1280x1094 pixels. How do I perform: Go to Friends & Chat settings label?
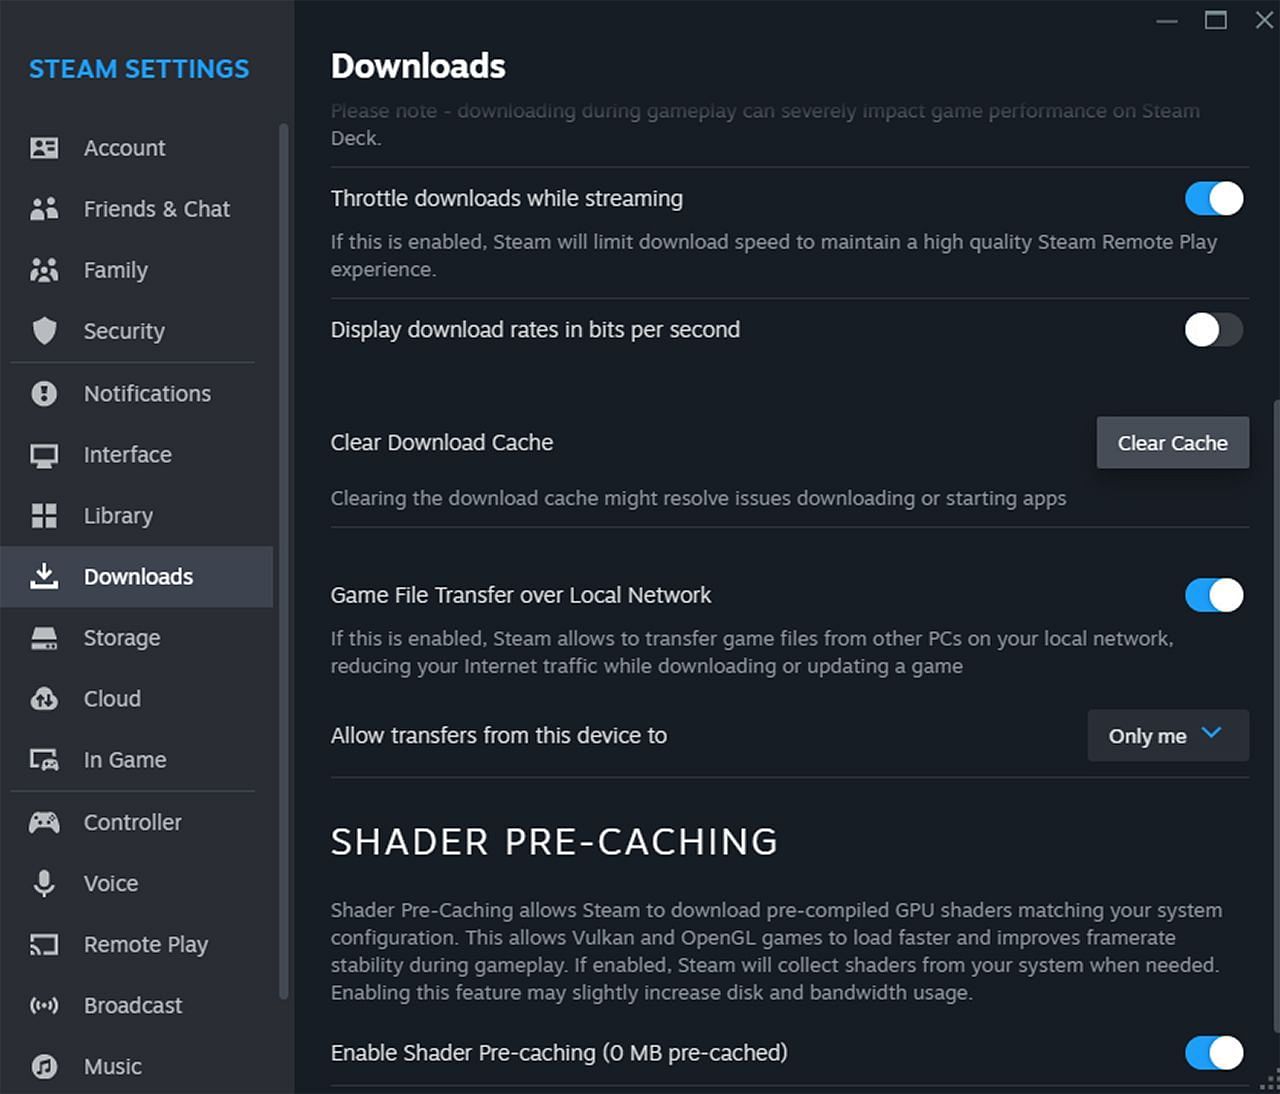157,209
